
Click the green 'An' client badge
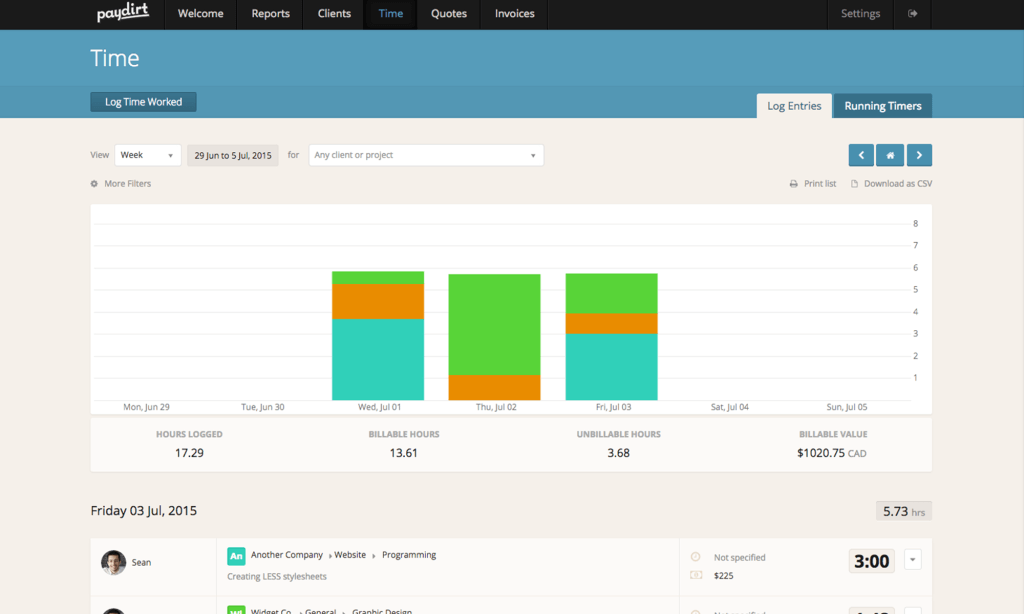coord(236,555)
